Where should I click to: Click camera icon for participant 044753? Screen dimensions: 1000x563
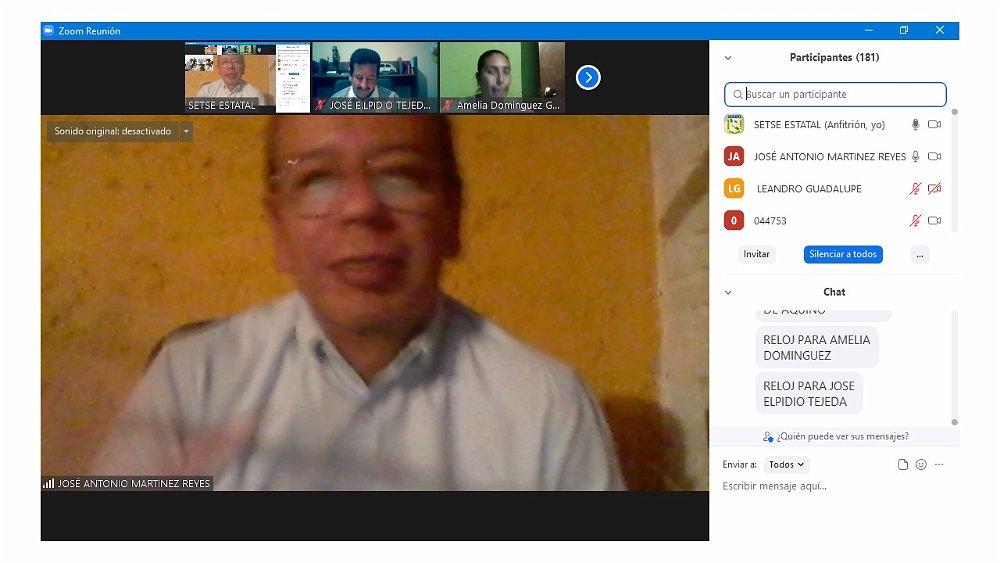coord(934,220)
